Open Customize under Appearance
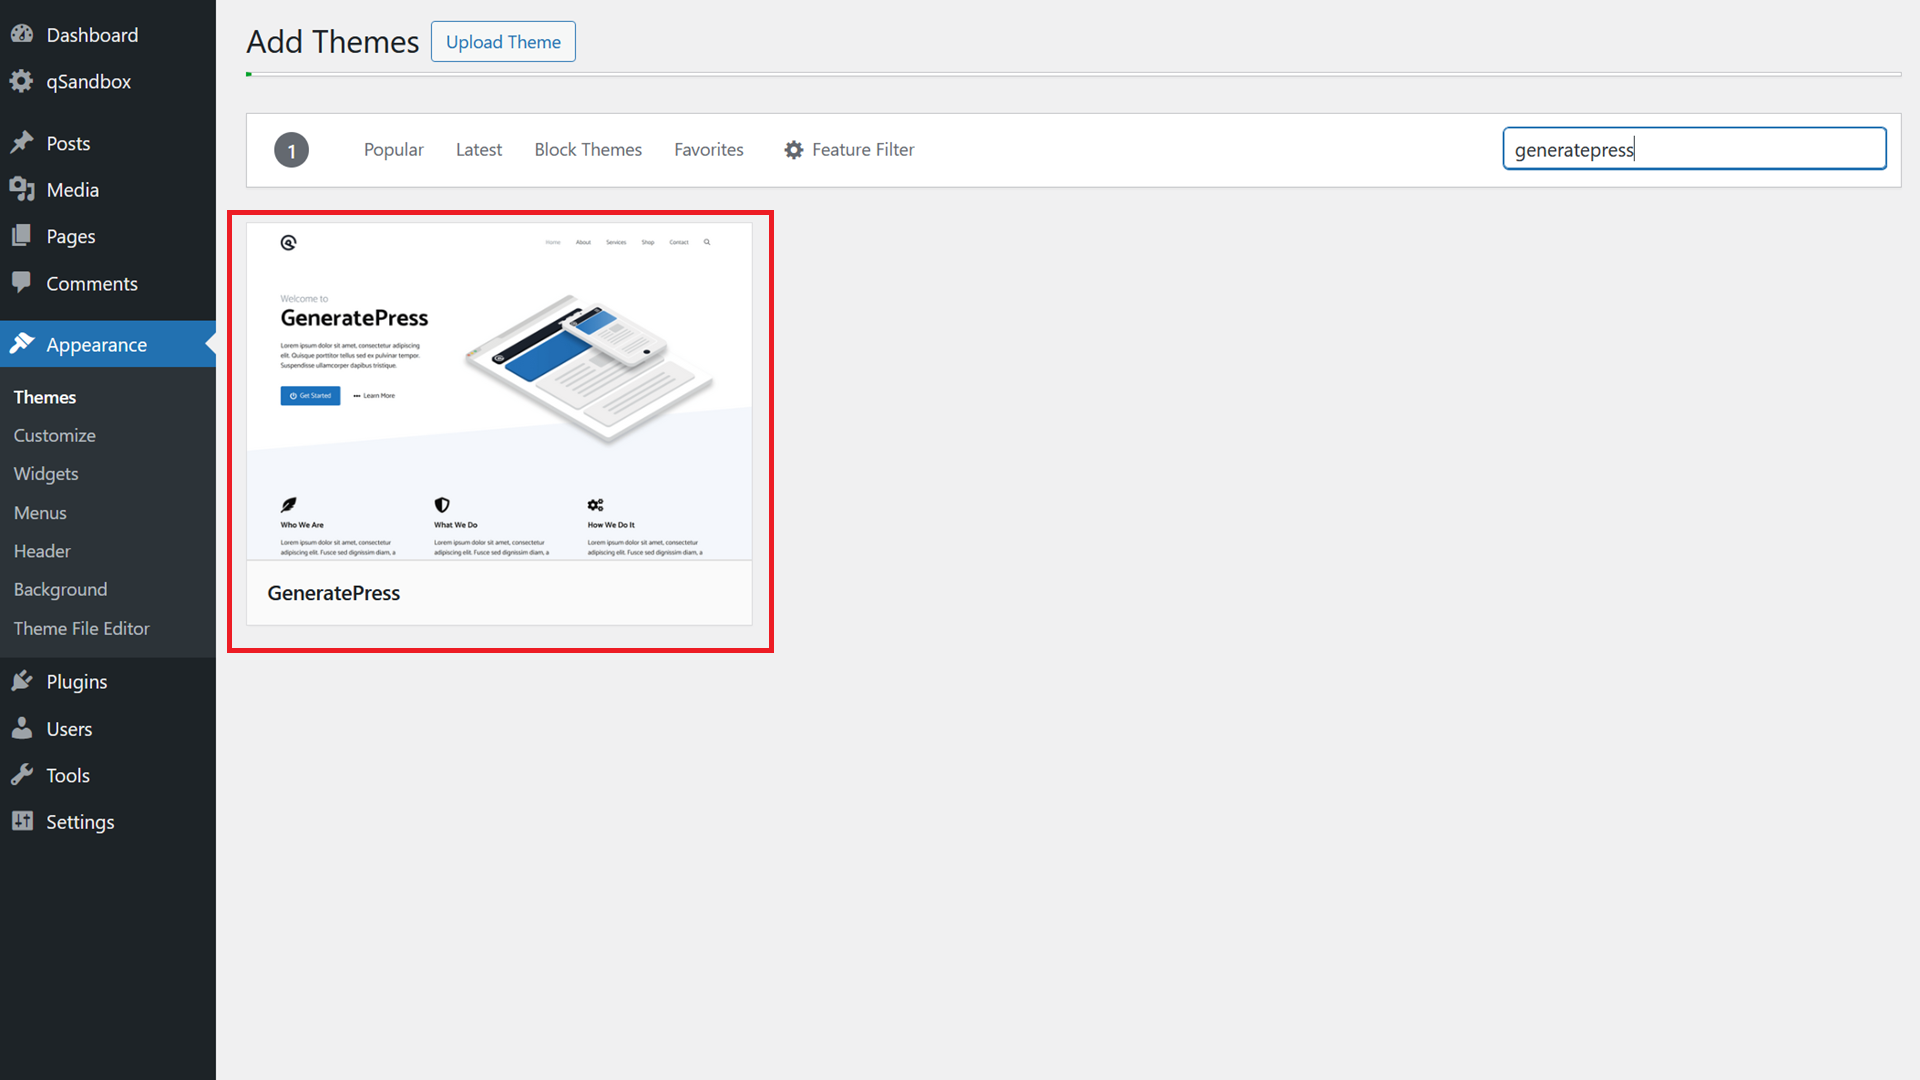1920x1080 pixels. (x=55, y=435)
